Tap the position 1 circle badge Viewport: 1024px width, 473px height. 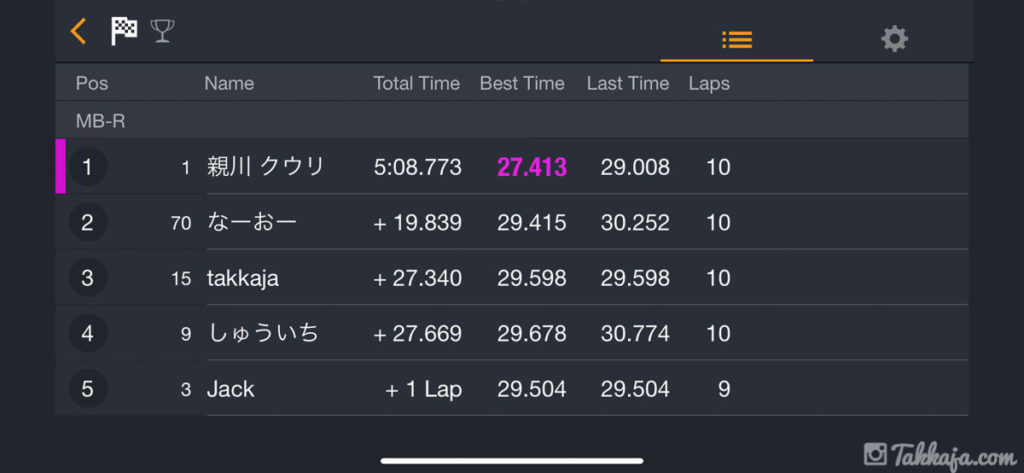pos(87,167)
